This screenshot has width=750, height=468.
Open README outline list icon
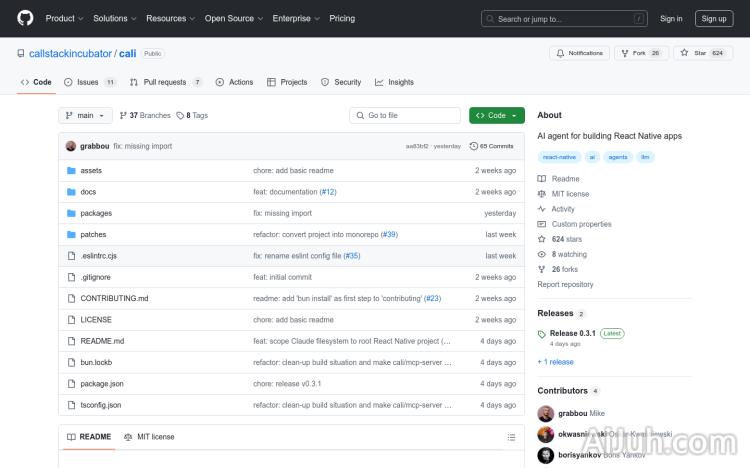[x=511, y=437]
